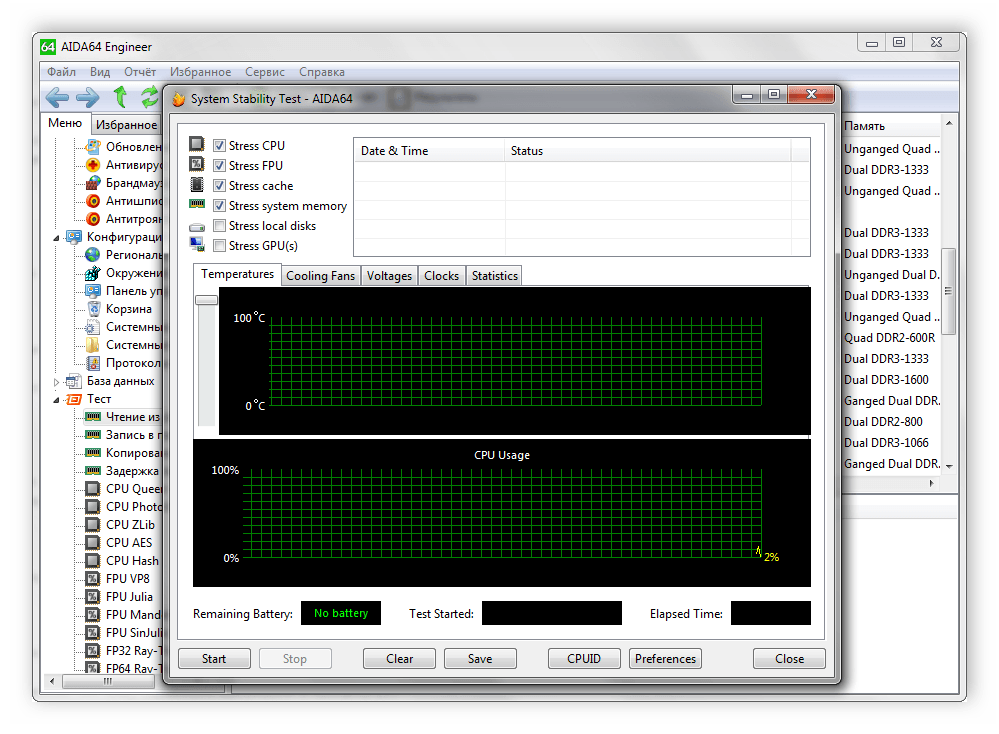Click right arrow of the results horizontal scrollbar

(x=931, y=483)
